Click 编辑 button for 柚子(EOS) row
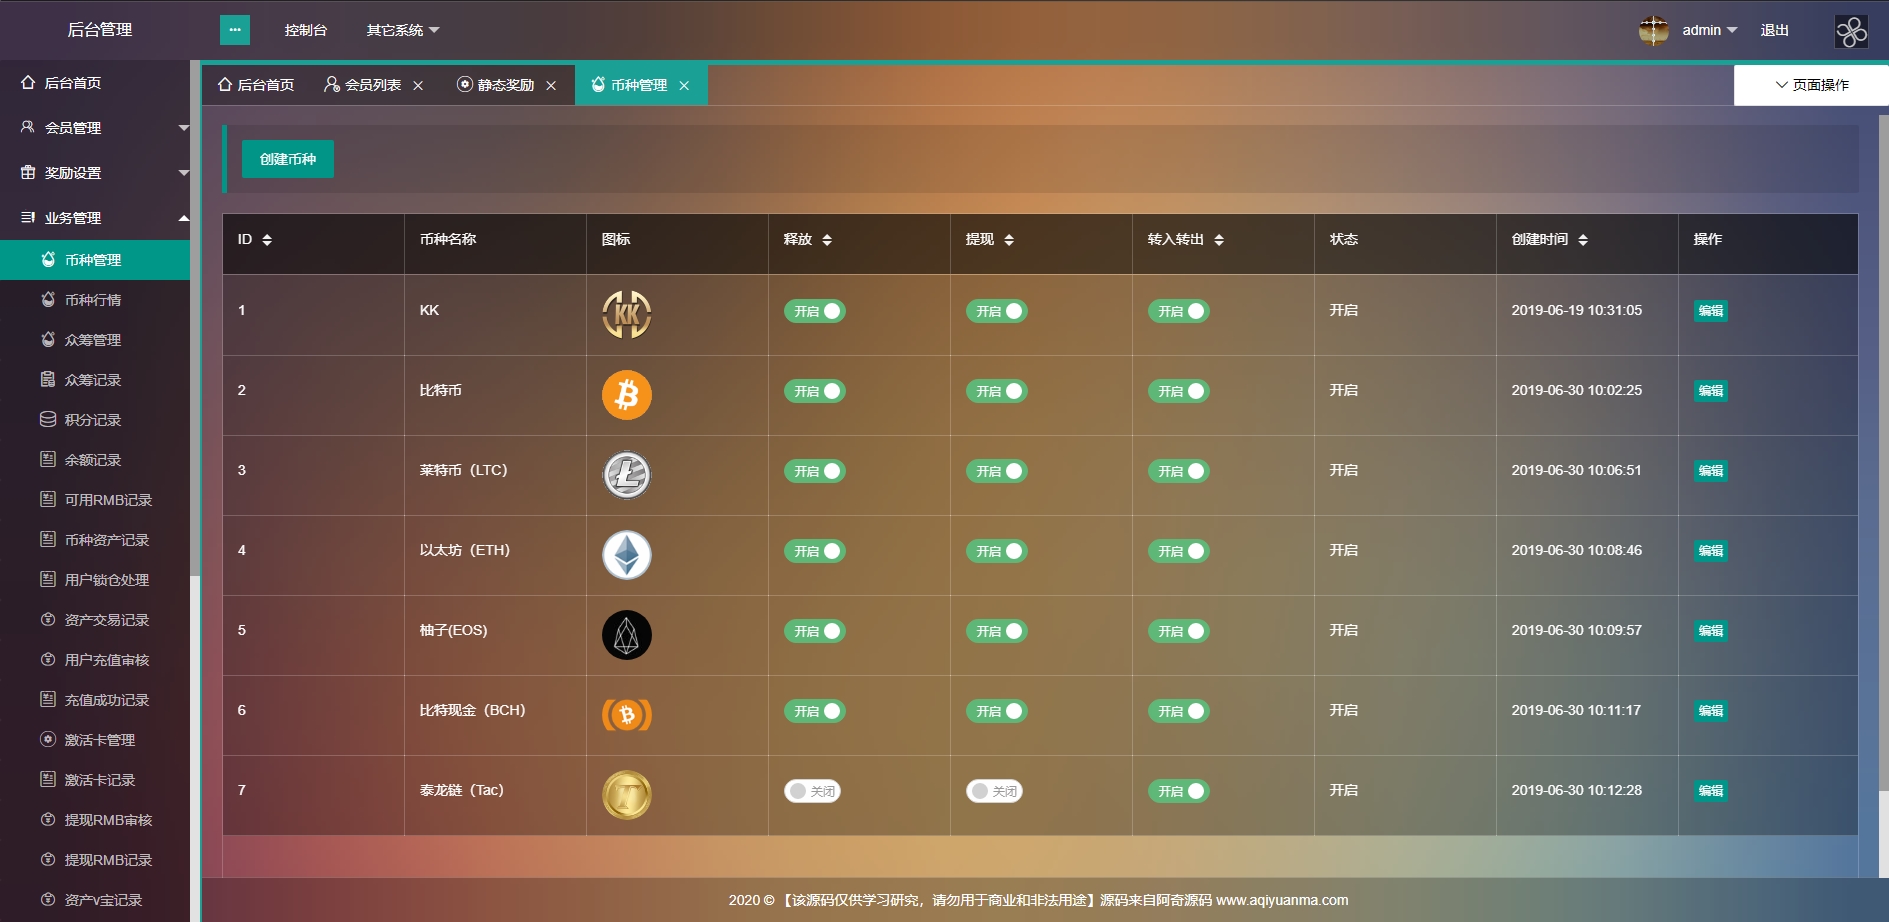 1711,631
